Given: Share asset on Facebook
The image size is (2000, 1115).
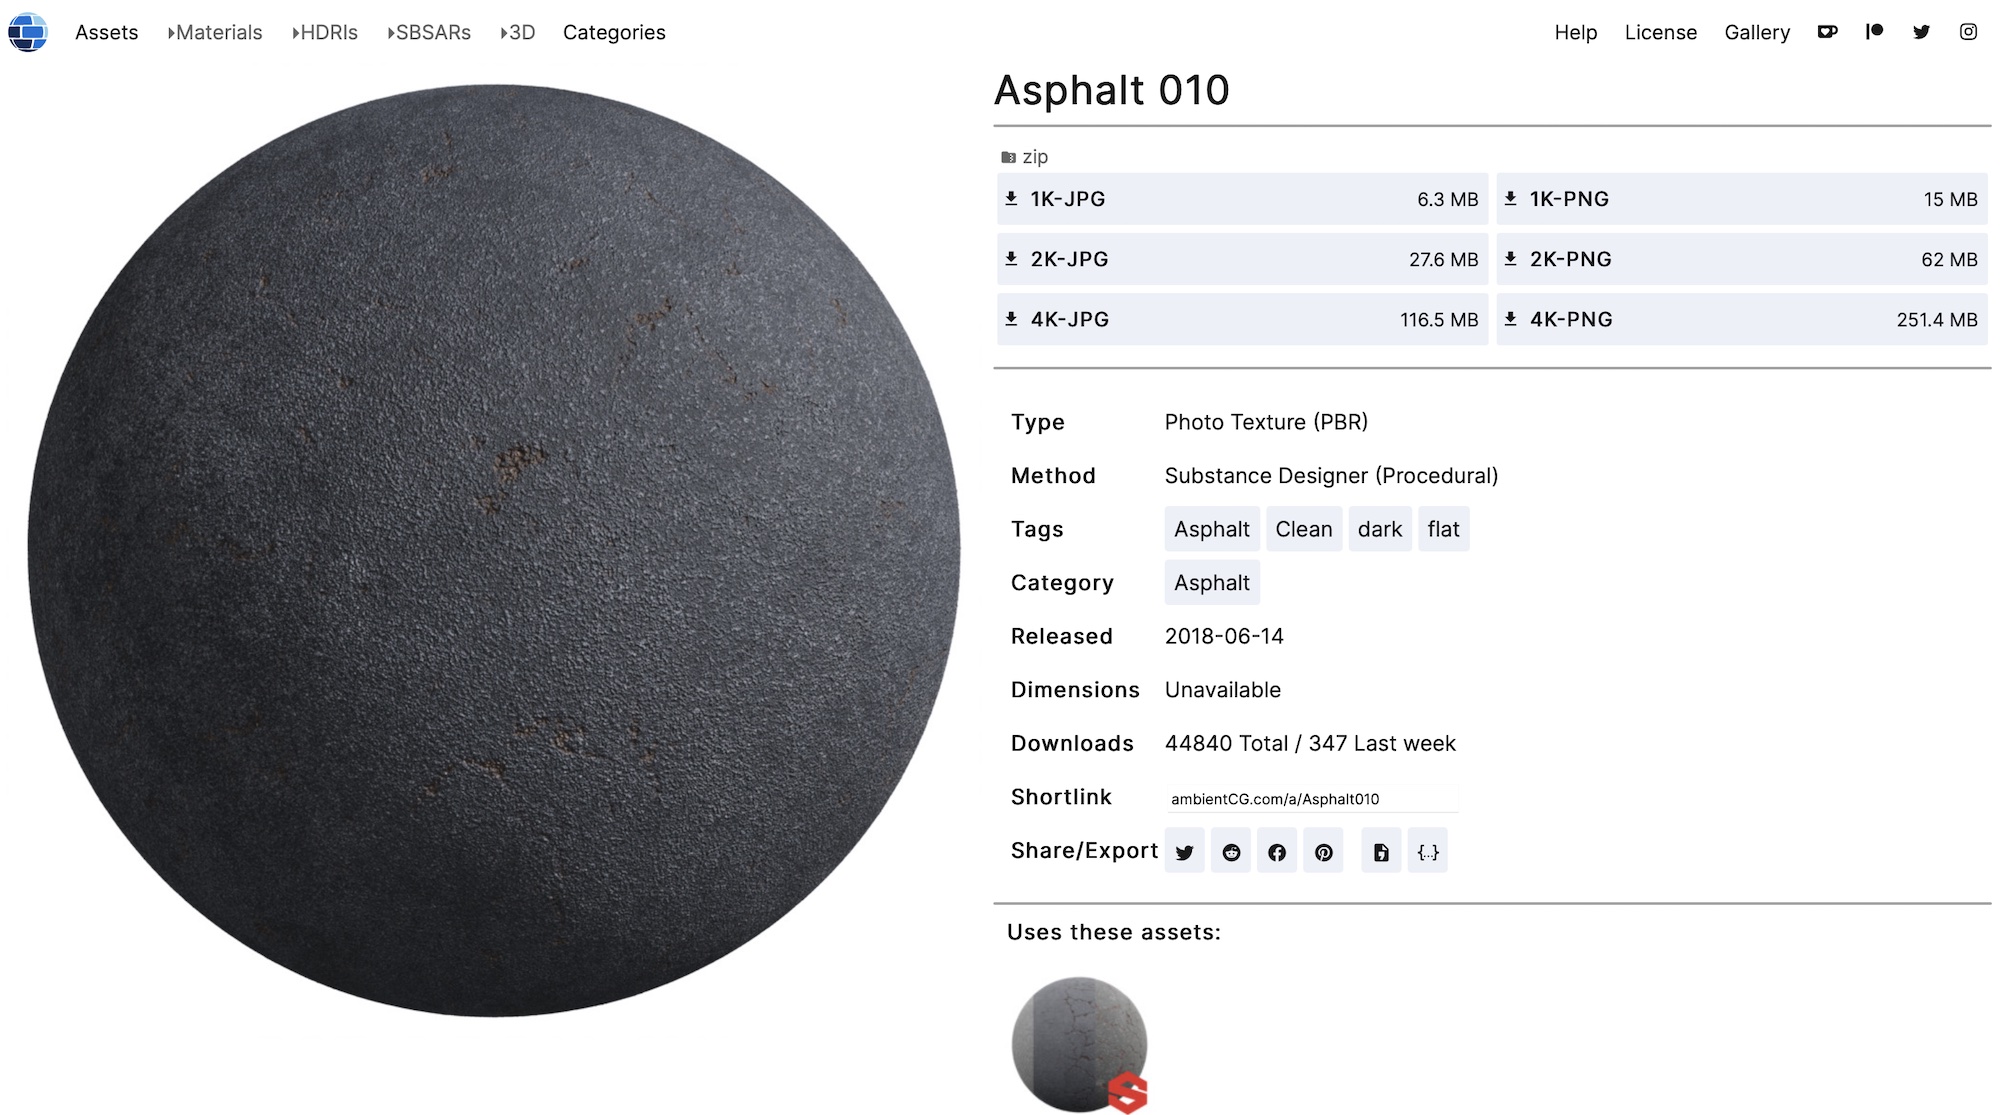Looking at the screenshot, I should pyautogui.click(x=1277, y=852).
